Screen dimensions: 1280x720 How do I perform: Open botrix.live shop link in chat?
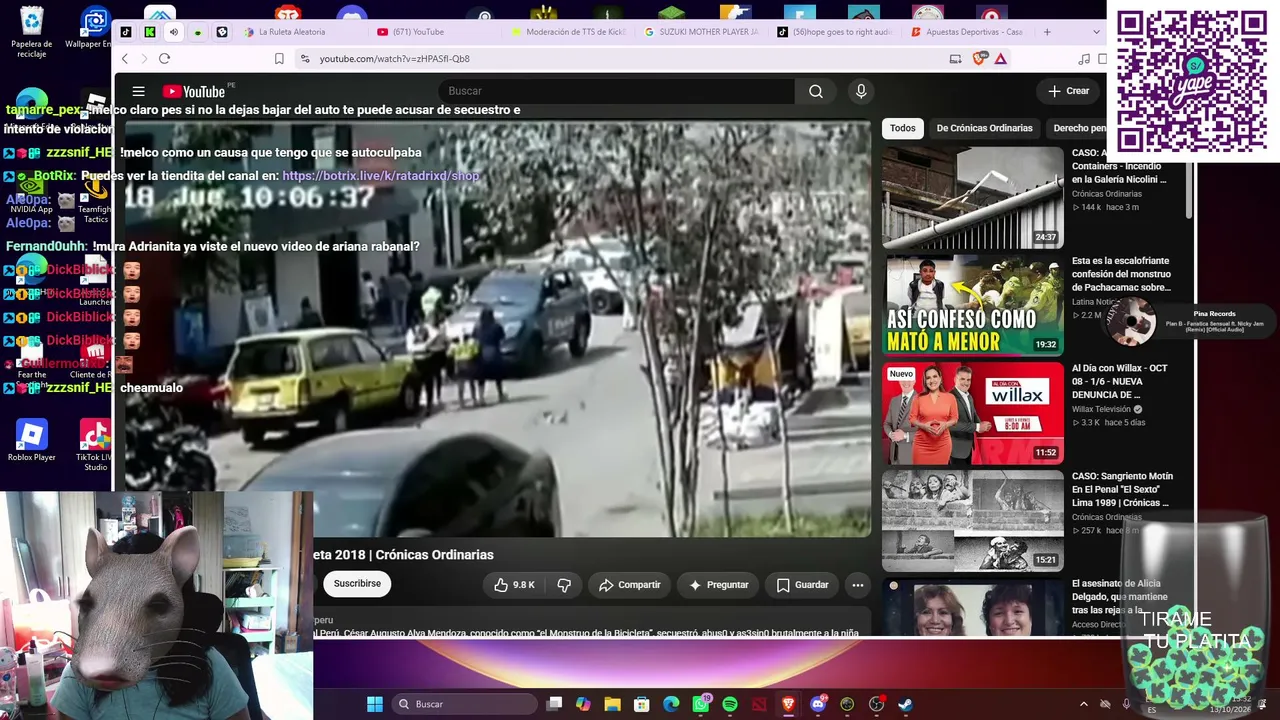380,176
